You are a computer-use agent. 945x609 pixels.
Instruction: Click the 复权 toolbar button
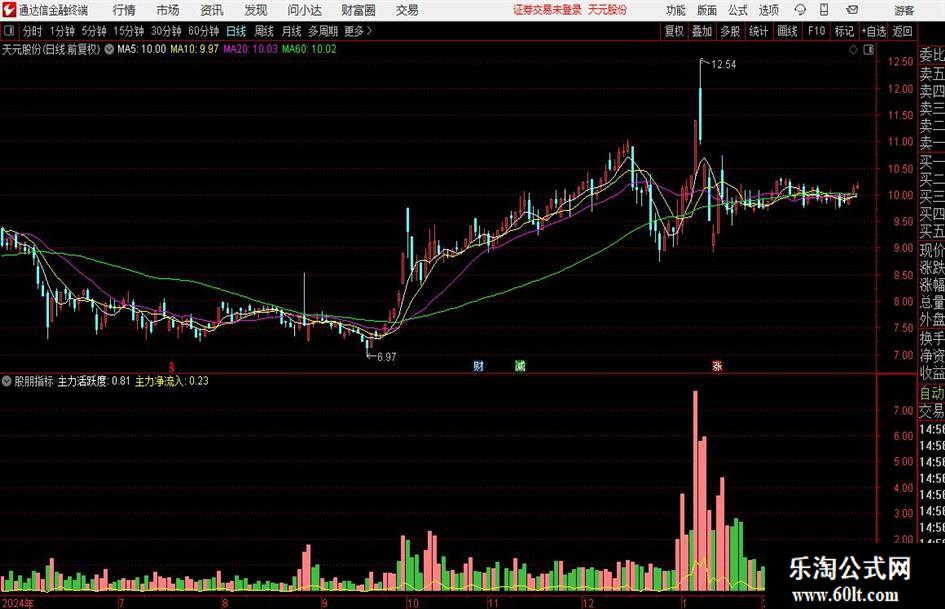pos(674,31)
